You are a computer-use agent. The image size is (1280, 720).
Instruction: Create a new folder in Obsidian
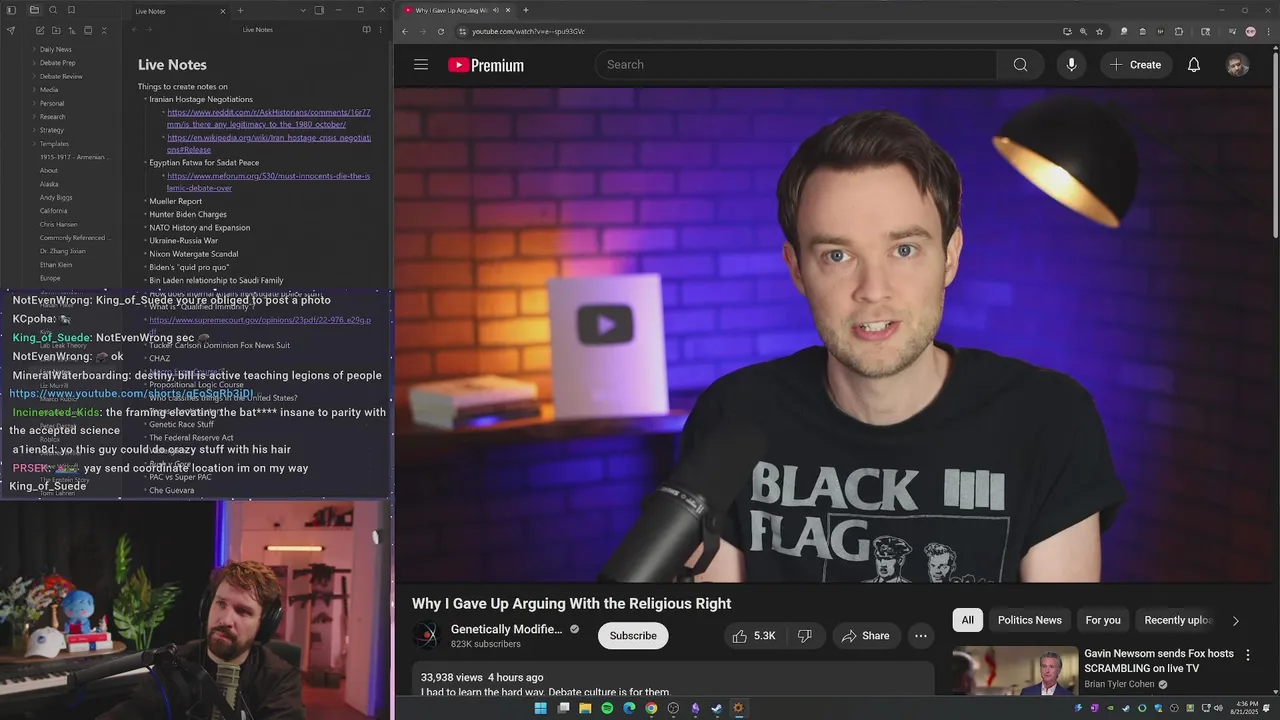(x=56, y=30)
